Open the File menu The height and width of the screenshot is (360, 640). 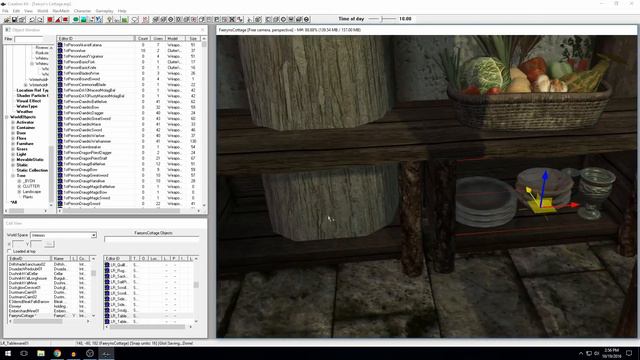tap(5, 11)
